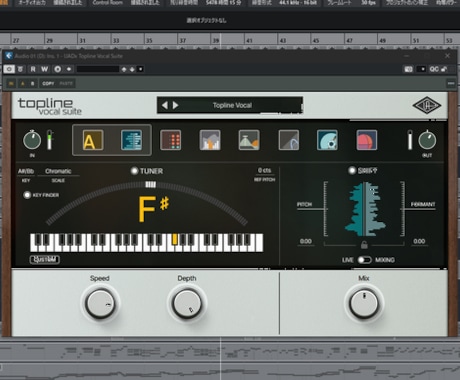Click the 0 cts REF PITCH value
This screenshot has width=460, height=380.
pos(264,170)
